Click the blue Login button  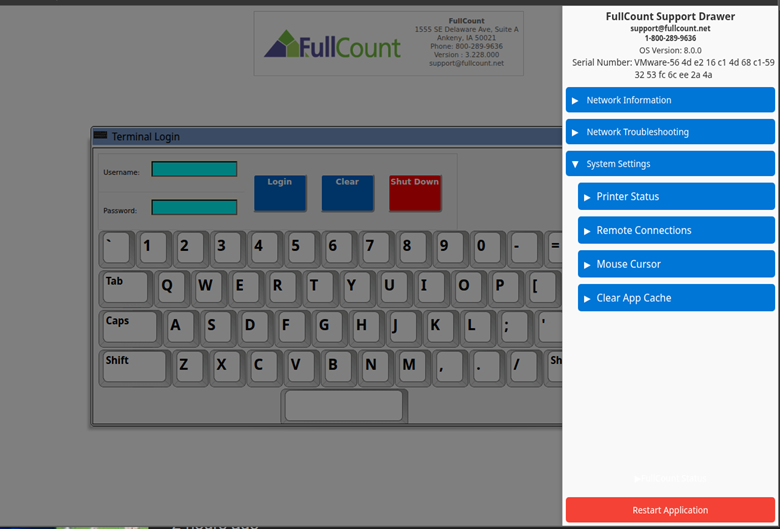280,193
